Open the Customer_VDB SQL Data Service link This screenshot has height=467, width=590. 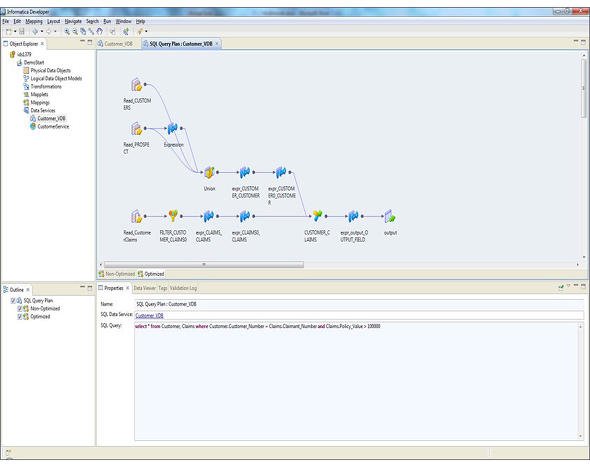pyautogui.click(x=149, y=316)
